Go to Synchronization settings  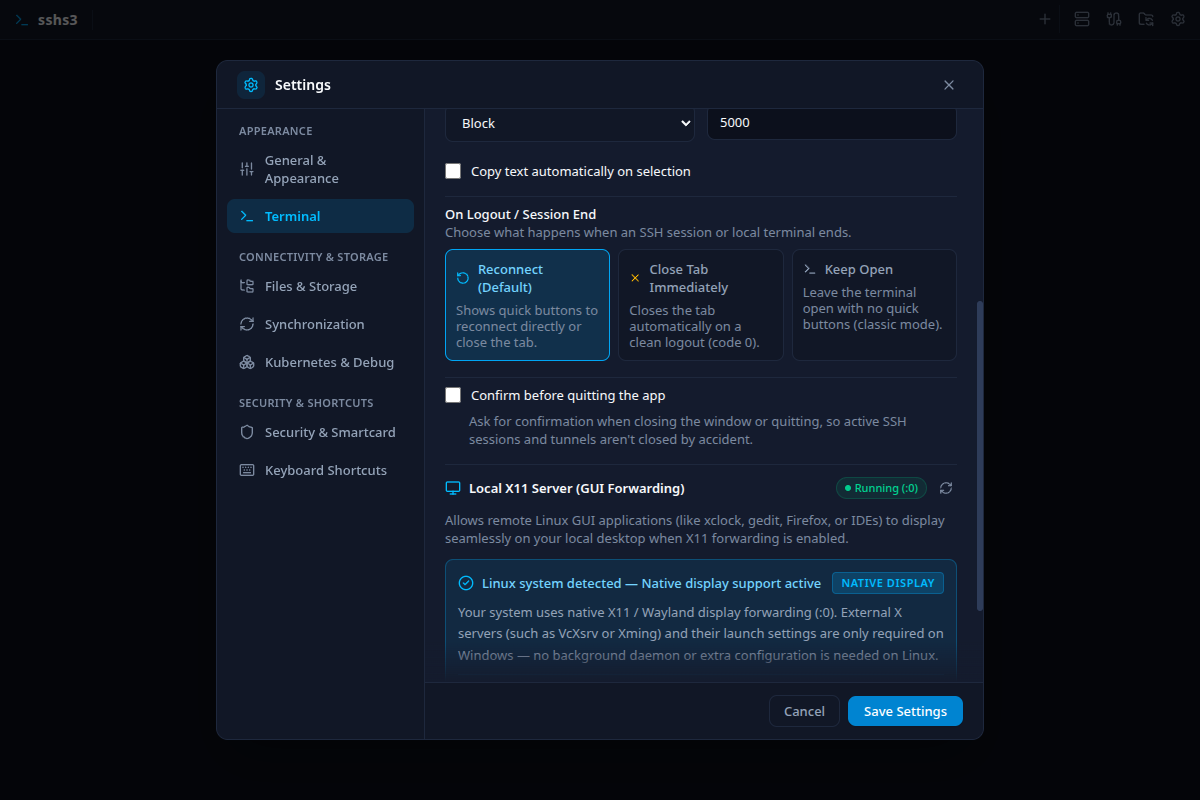click(x=320, y=324)
